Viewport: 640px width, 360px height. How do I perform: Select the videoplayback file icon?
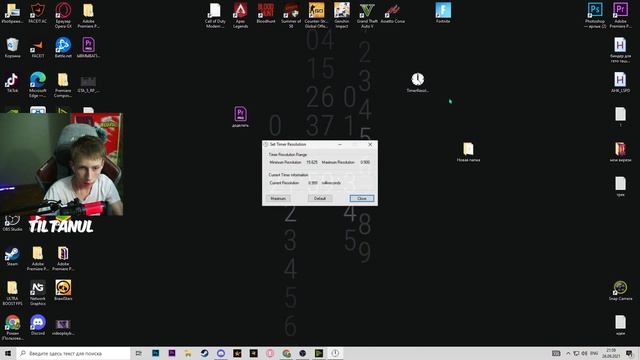63,327
